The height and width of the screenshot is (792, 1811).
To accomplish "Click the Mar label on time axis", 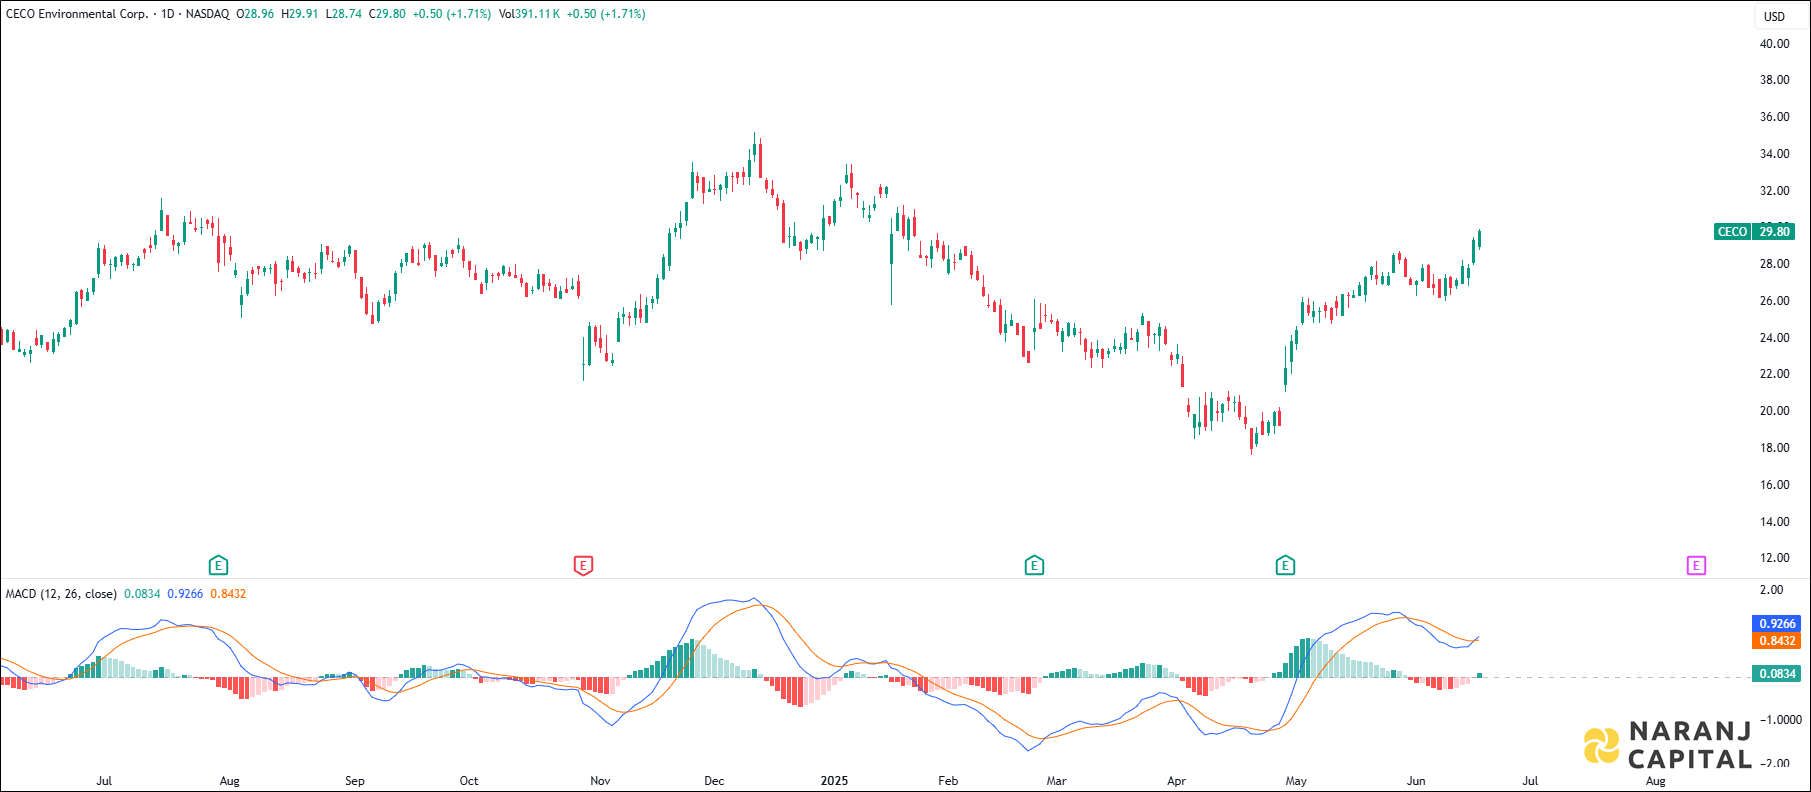I will coord(1056,781).
